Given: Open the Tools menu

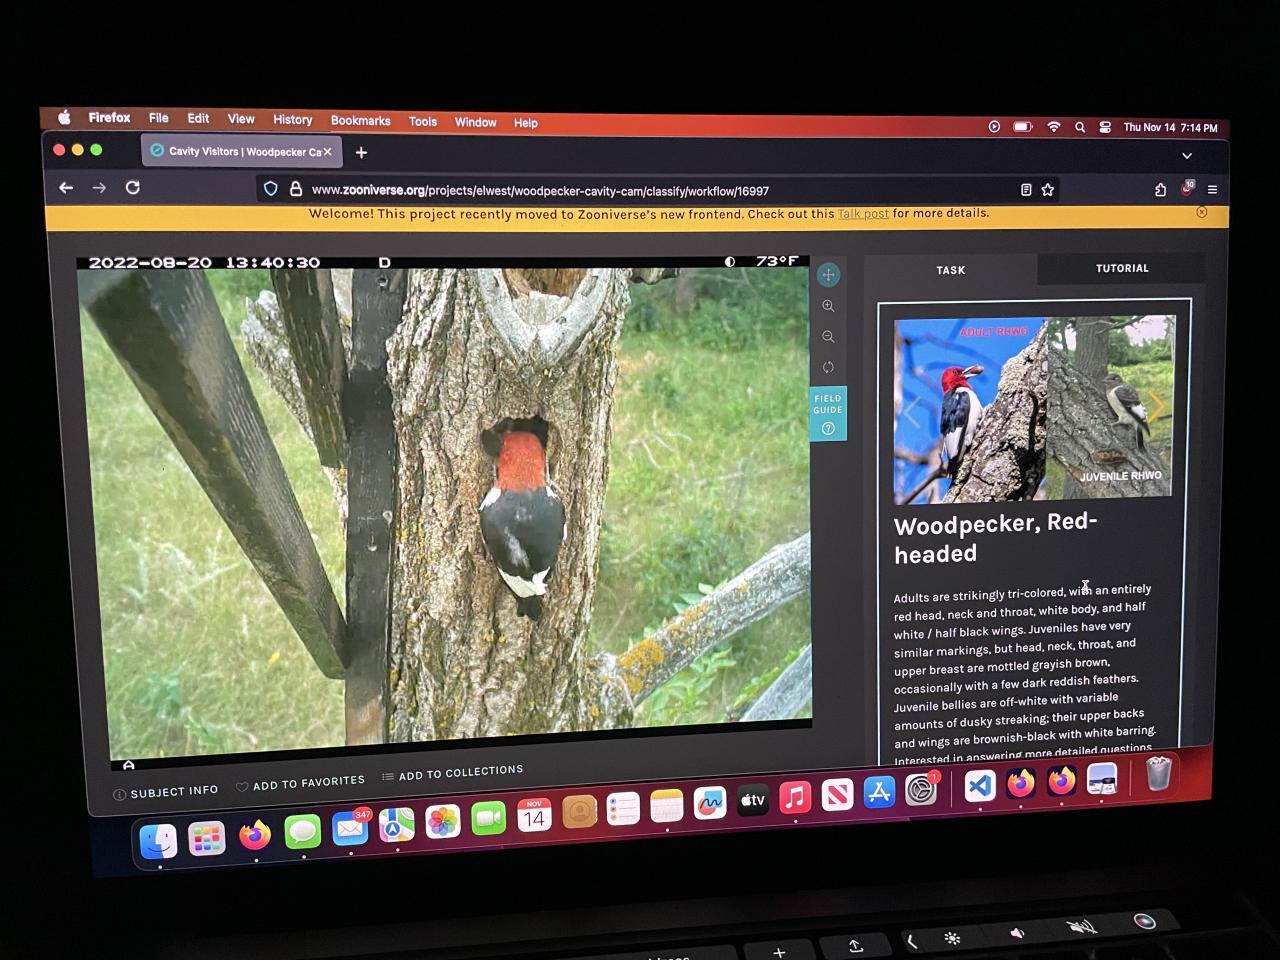Looking at the screenshot, I should click(x=422, y=121).
